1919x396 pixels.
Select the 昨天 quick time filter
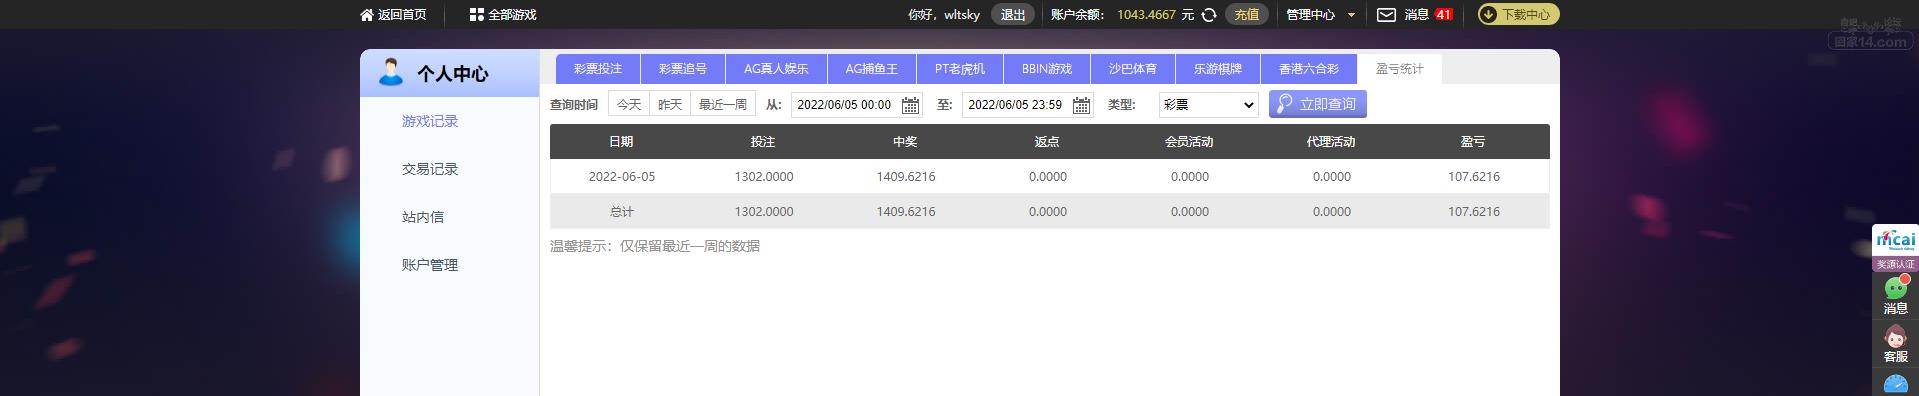point(670,105)
